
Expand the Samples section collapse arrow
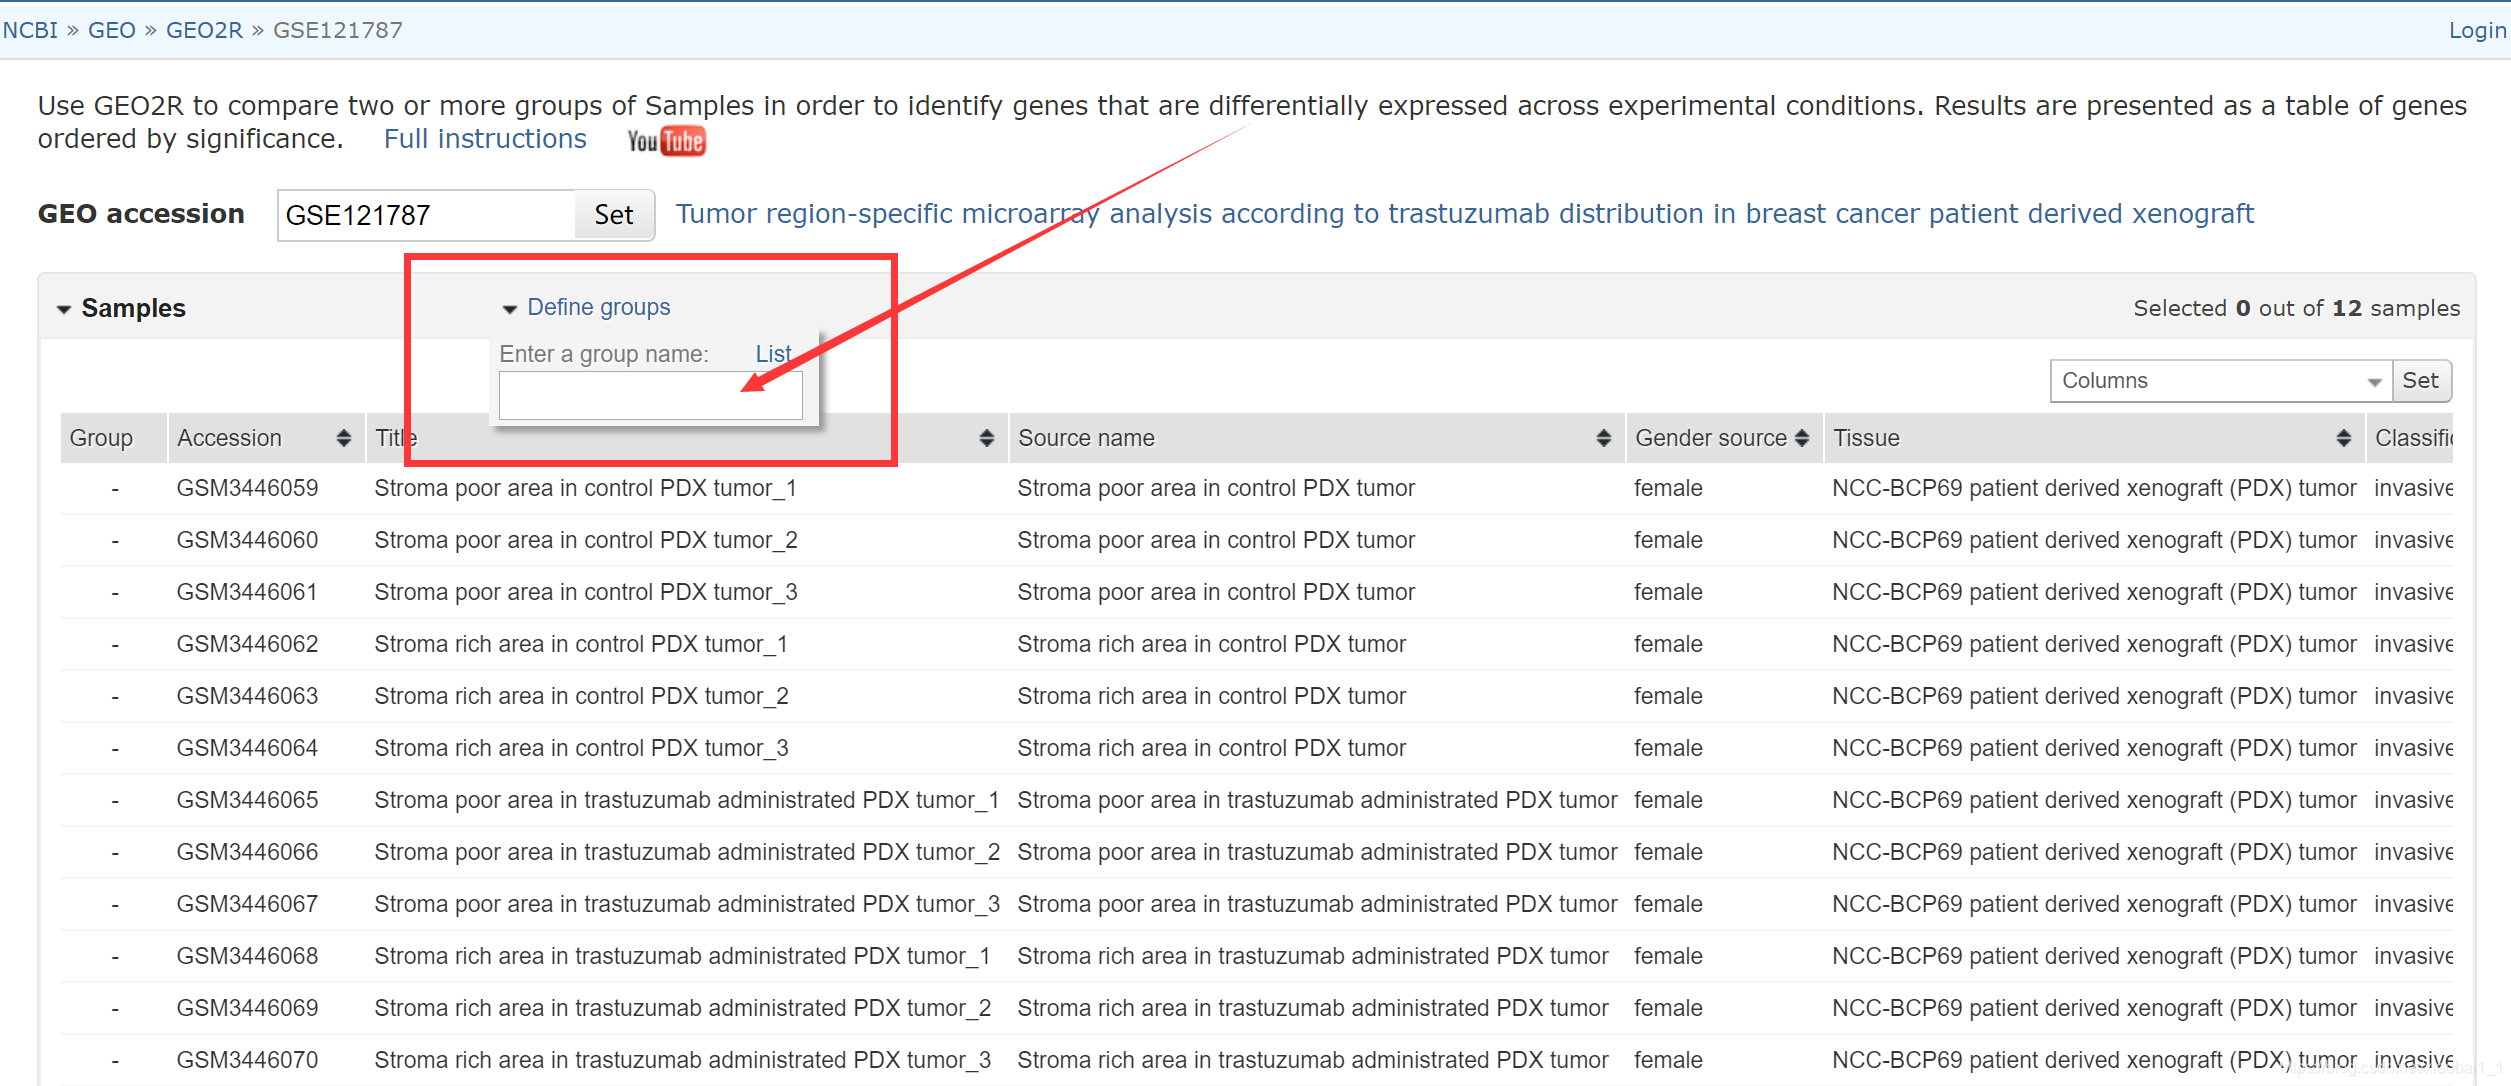coord(59,311)
